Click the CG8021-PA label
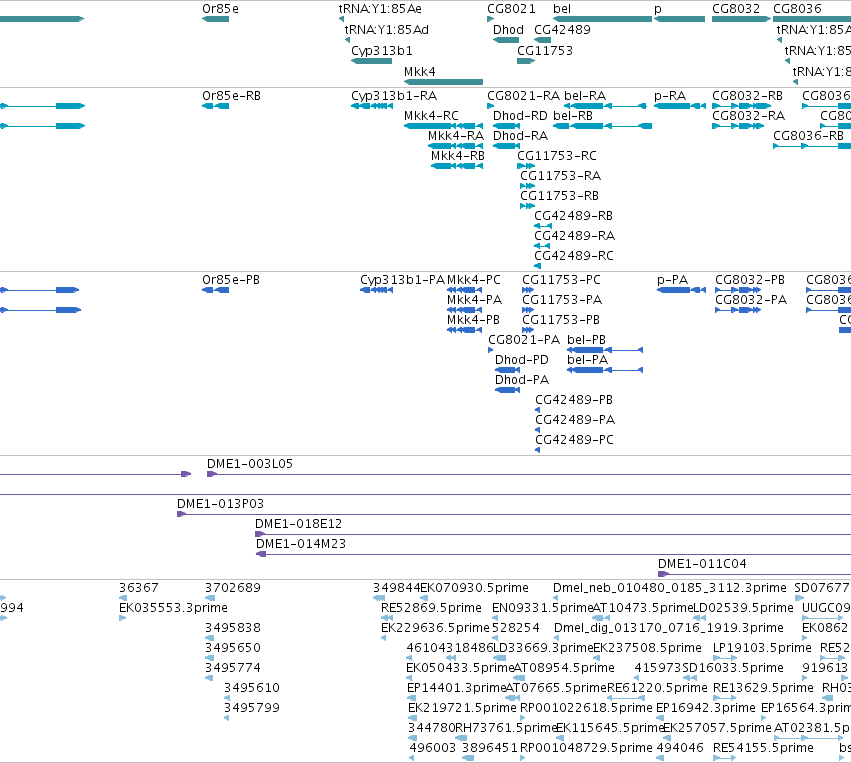The width and height of the screenshot is (851, 763). coord(524,340)
